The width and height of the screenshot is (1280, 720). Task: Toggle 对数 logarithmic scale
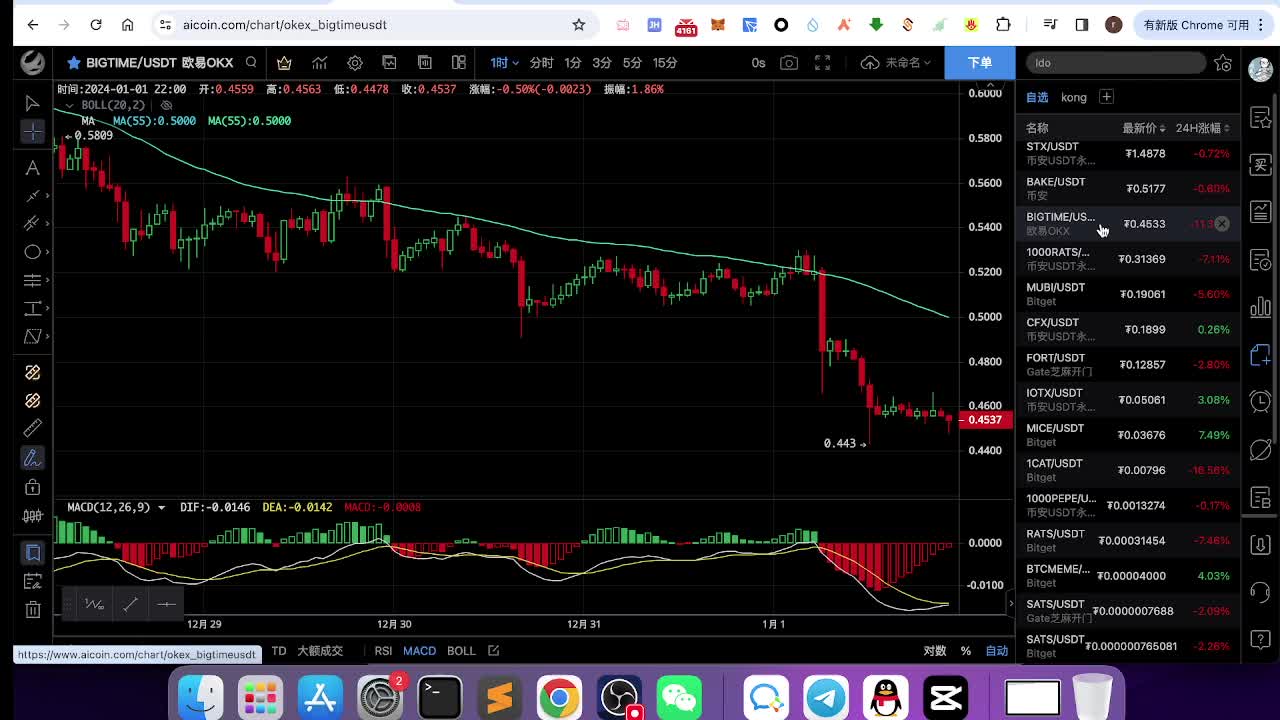tap(935, 651)
